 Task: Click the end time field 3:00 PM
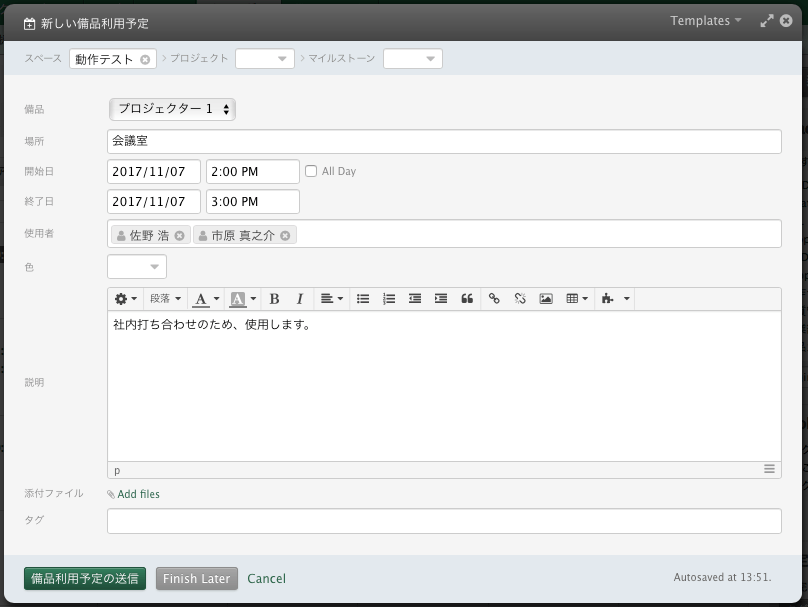pos(252,201)
